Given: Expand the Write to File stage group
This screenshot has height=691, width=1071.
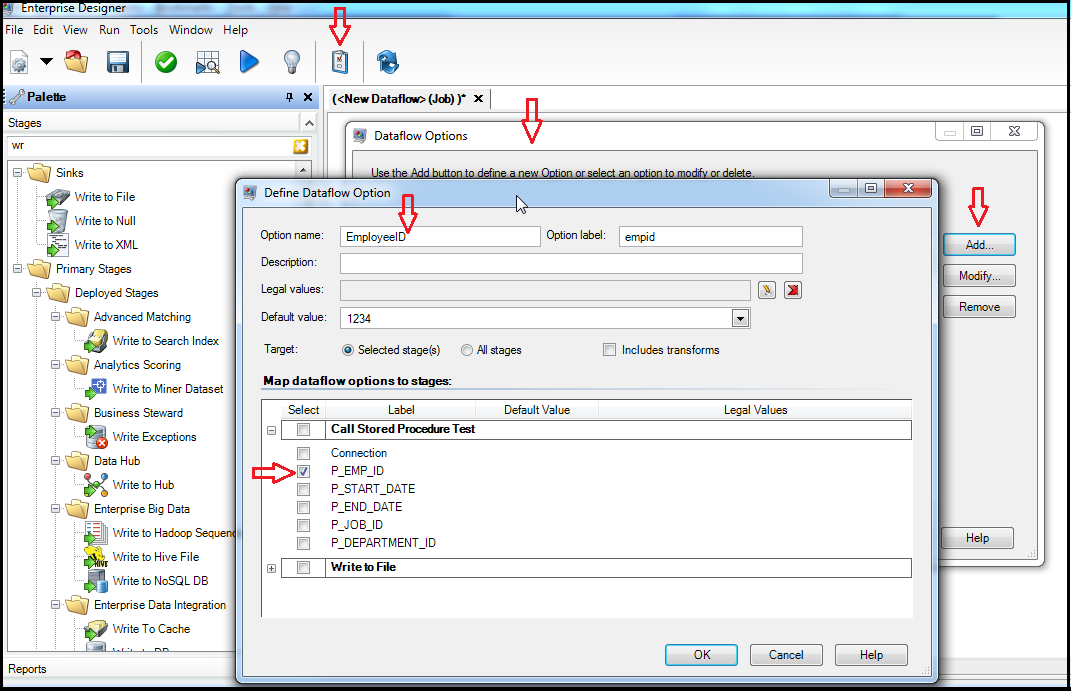Looking at the screenshot, I should pyautogui.click(x=271, y=568).
